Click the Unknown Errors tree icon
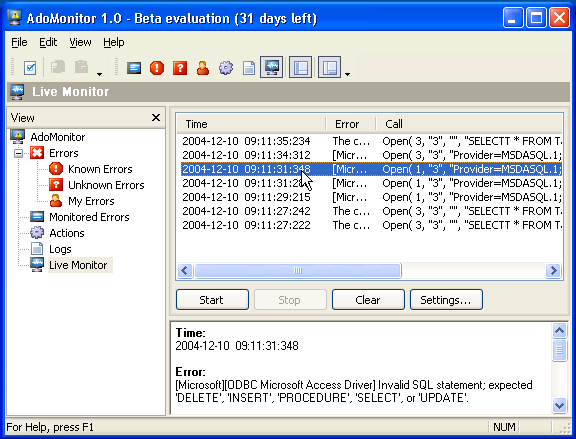Viewport: 576px width, 439px height. pos(56,185)
